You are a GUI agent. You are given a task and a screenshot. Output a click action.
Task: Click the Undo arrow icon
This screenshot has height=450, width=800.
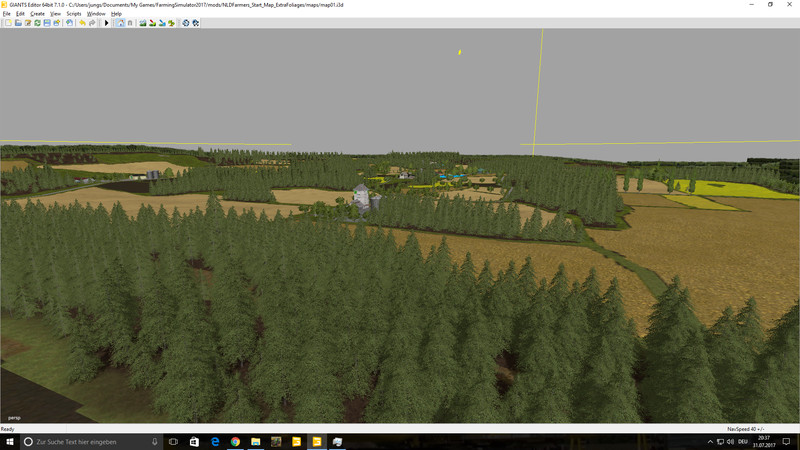82,22
